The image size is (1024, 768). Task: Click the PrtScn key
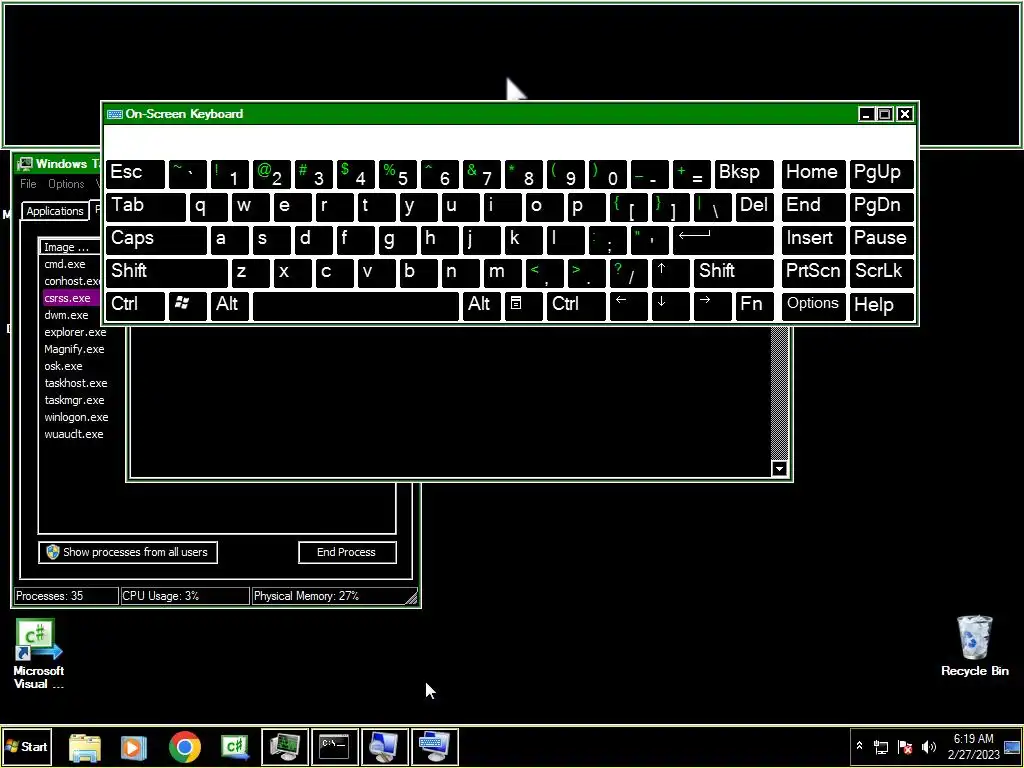[x=813, y=272]
